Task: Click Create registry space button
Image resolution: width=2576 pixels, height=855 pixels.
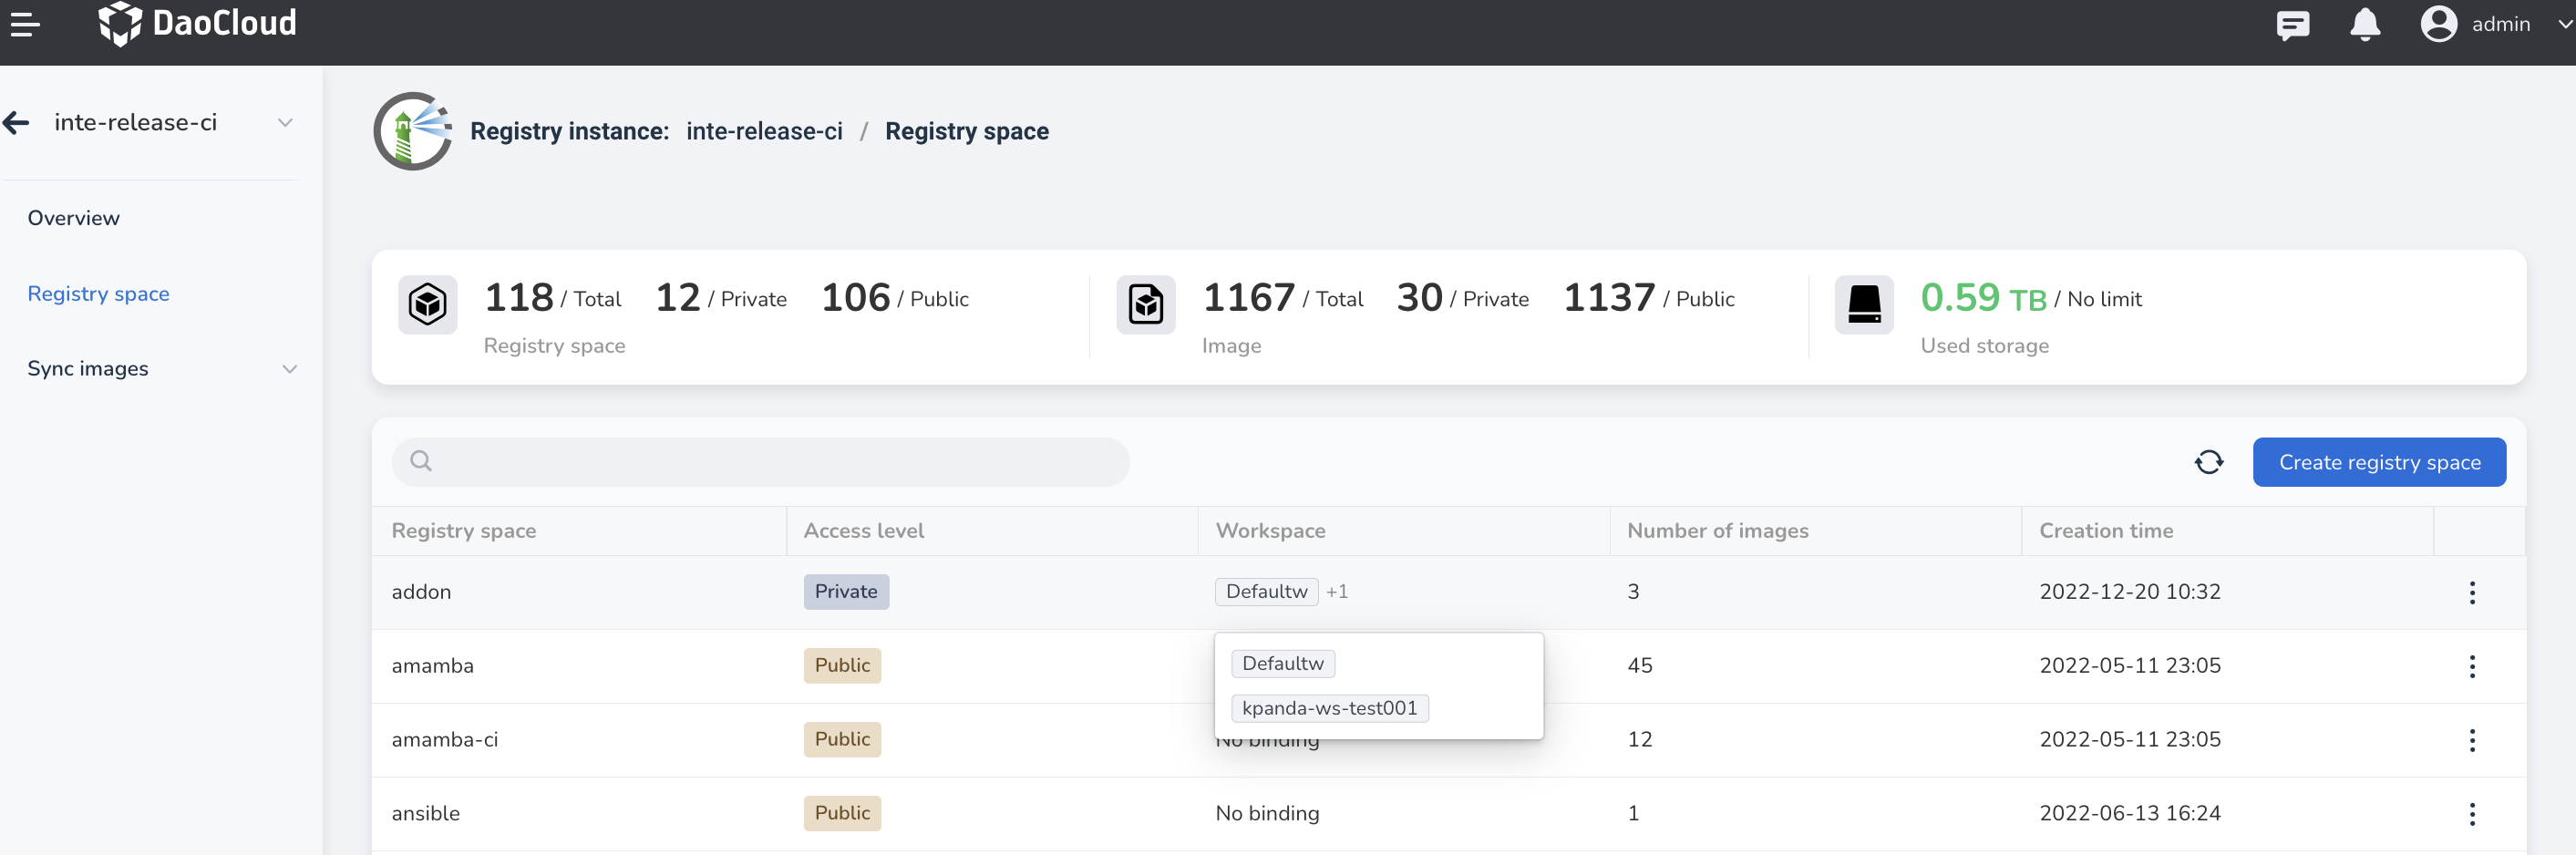Action: pos(2379,462)
